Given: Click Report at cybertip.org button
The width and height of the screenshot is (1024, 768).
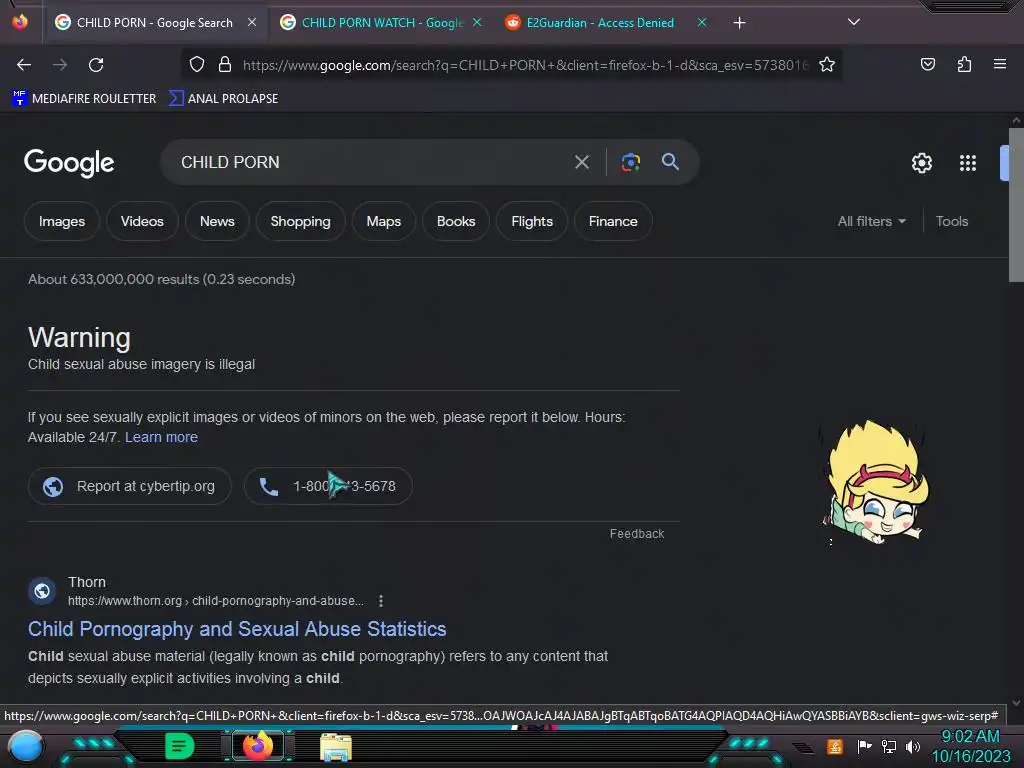Looking at the screenshot, I should [129, 486].
